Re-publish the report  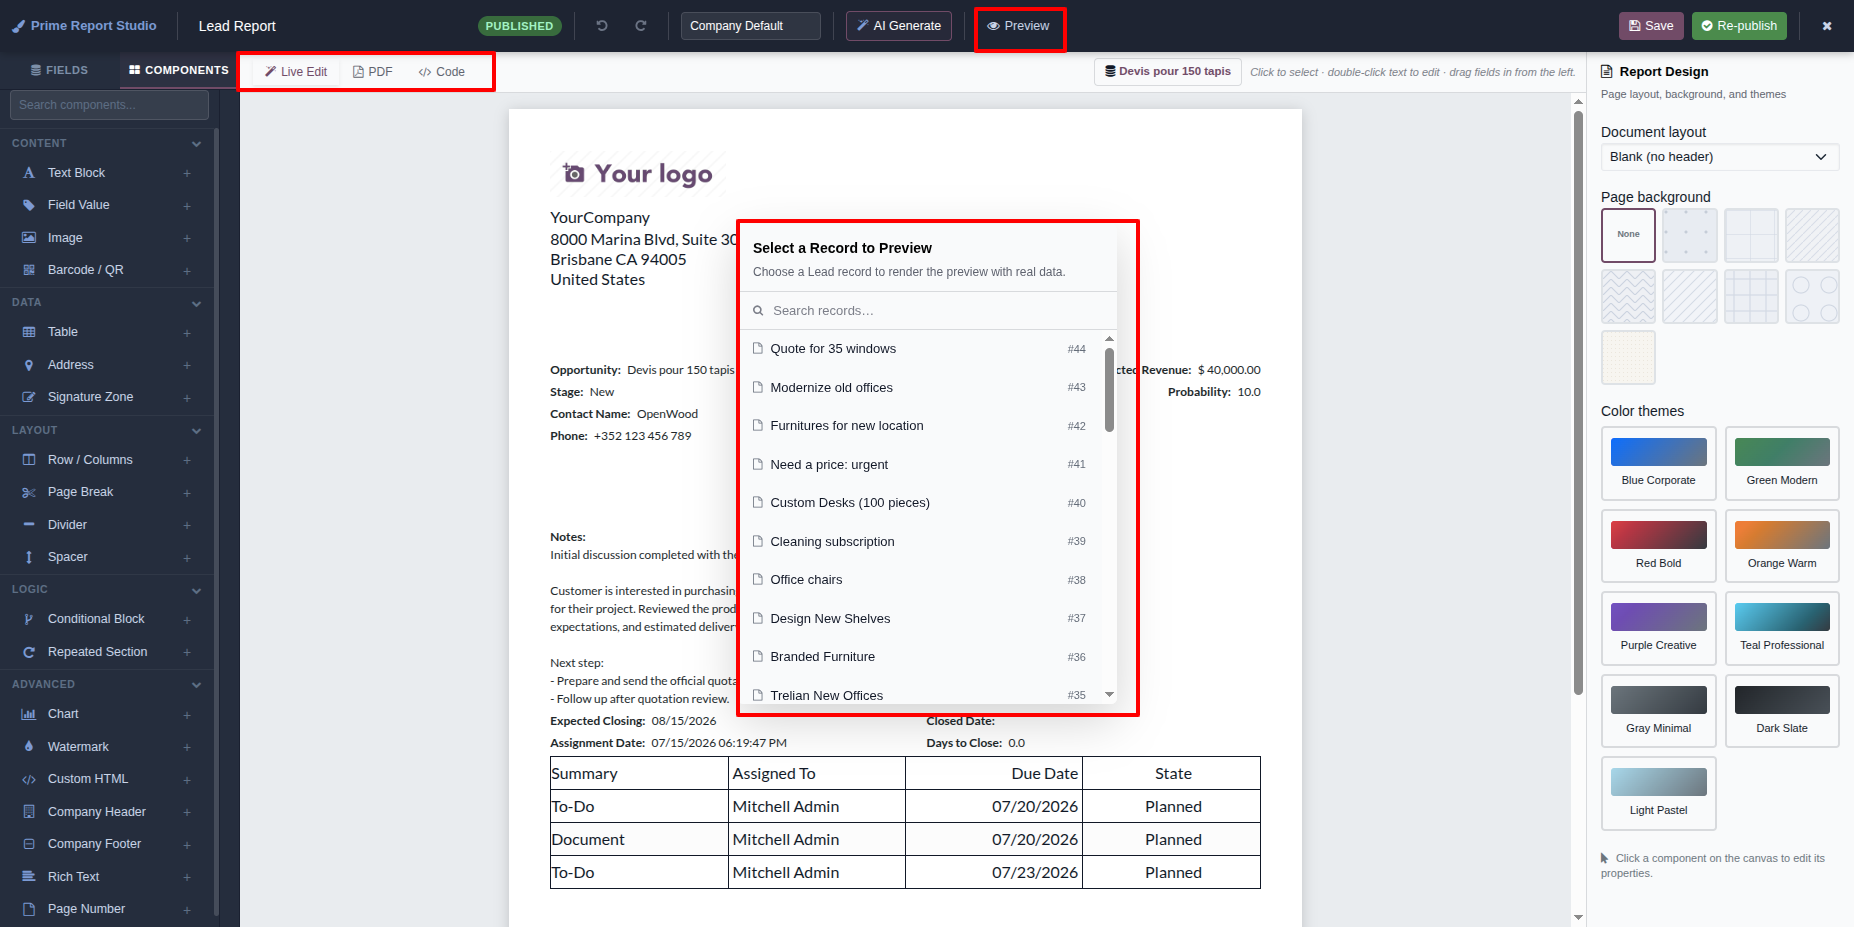click(1739, 26)
